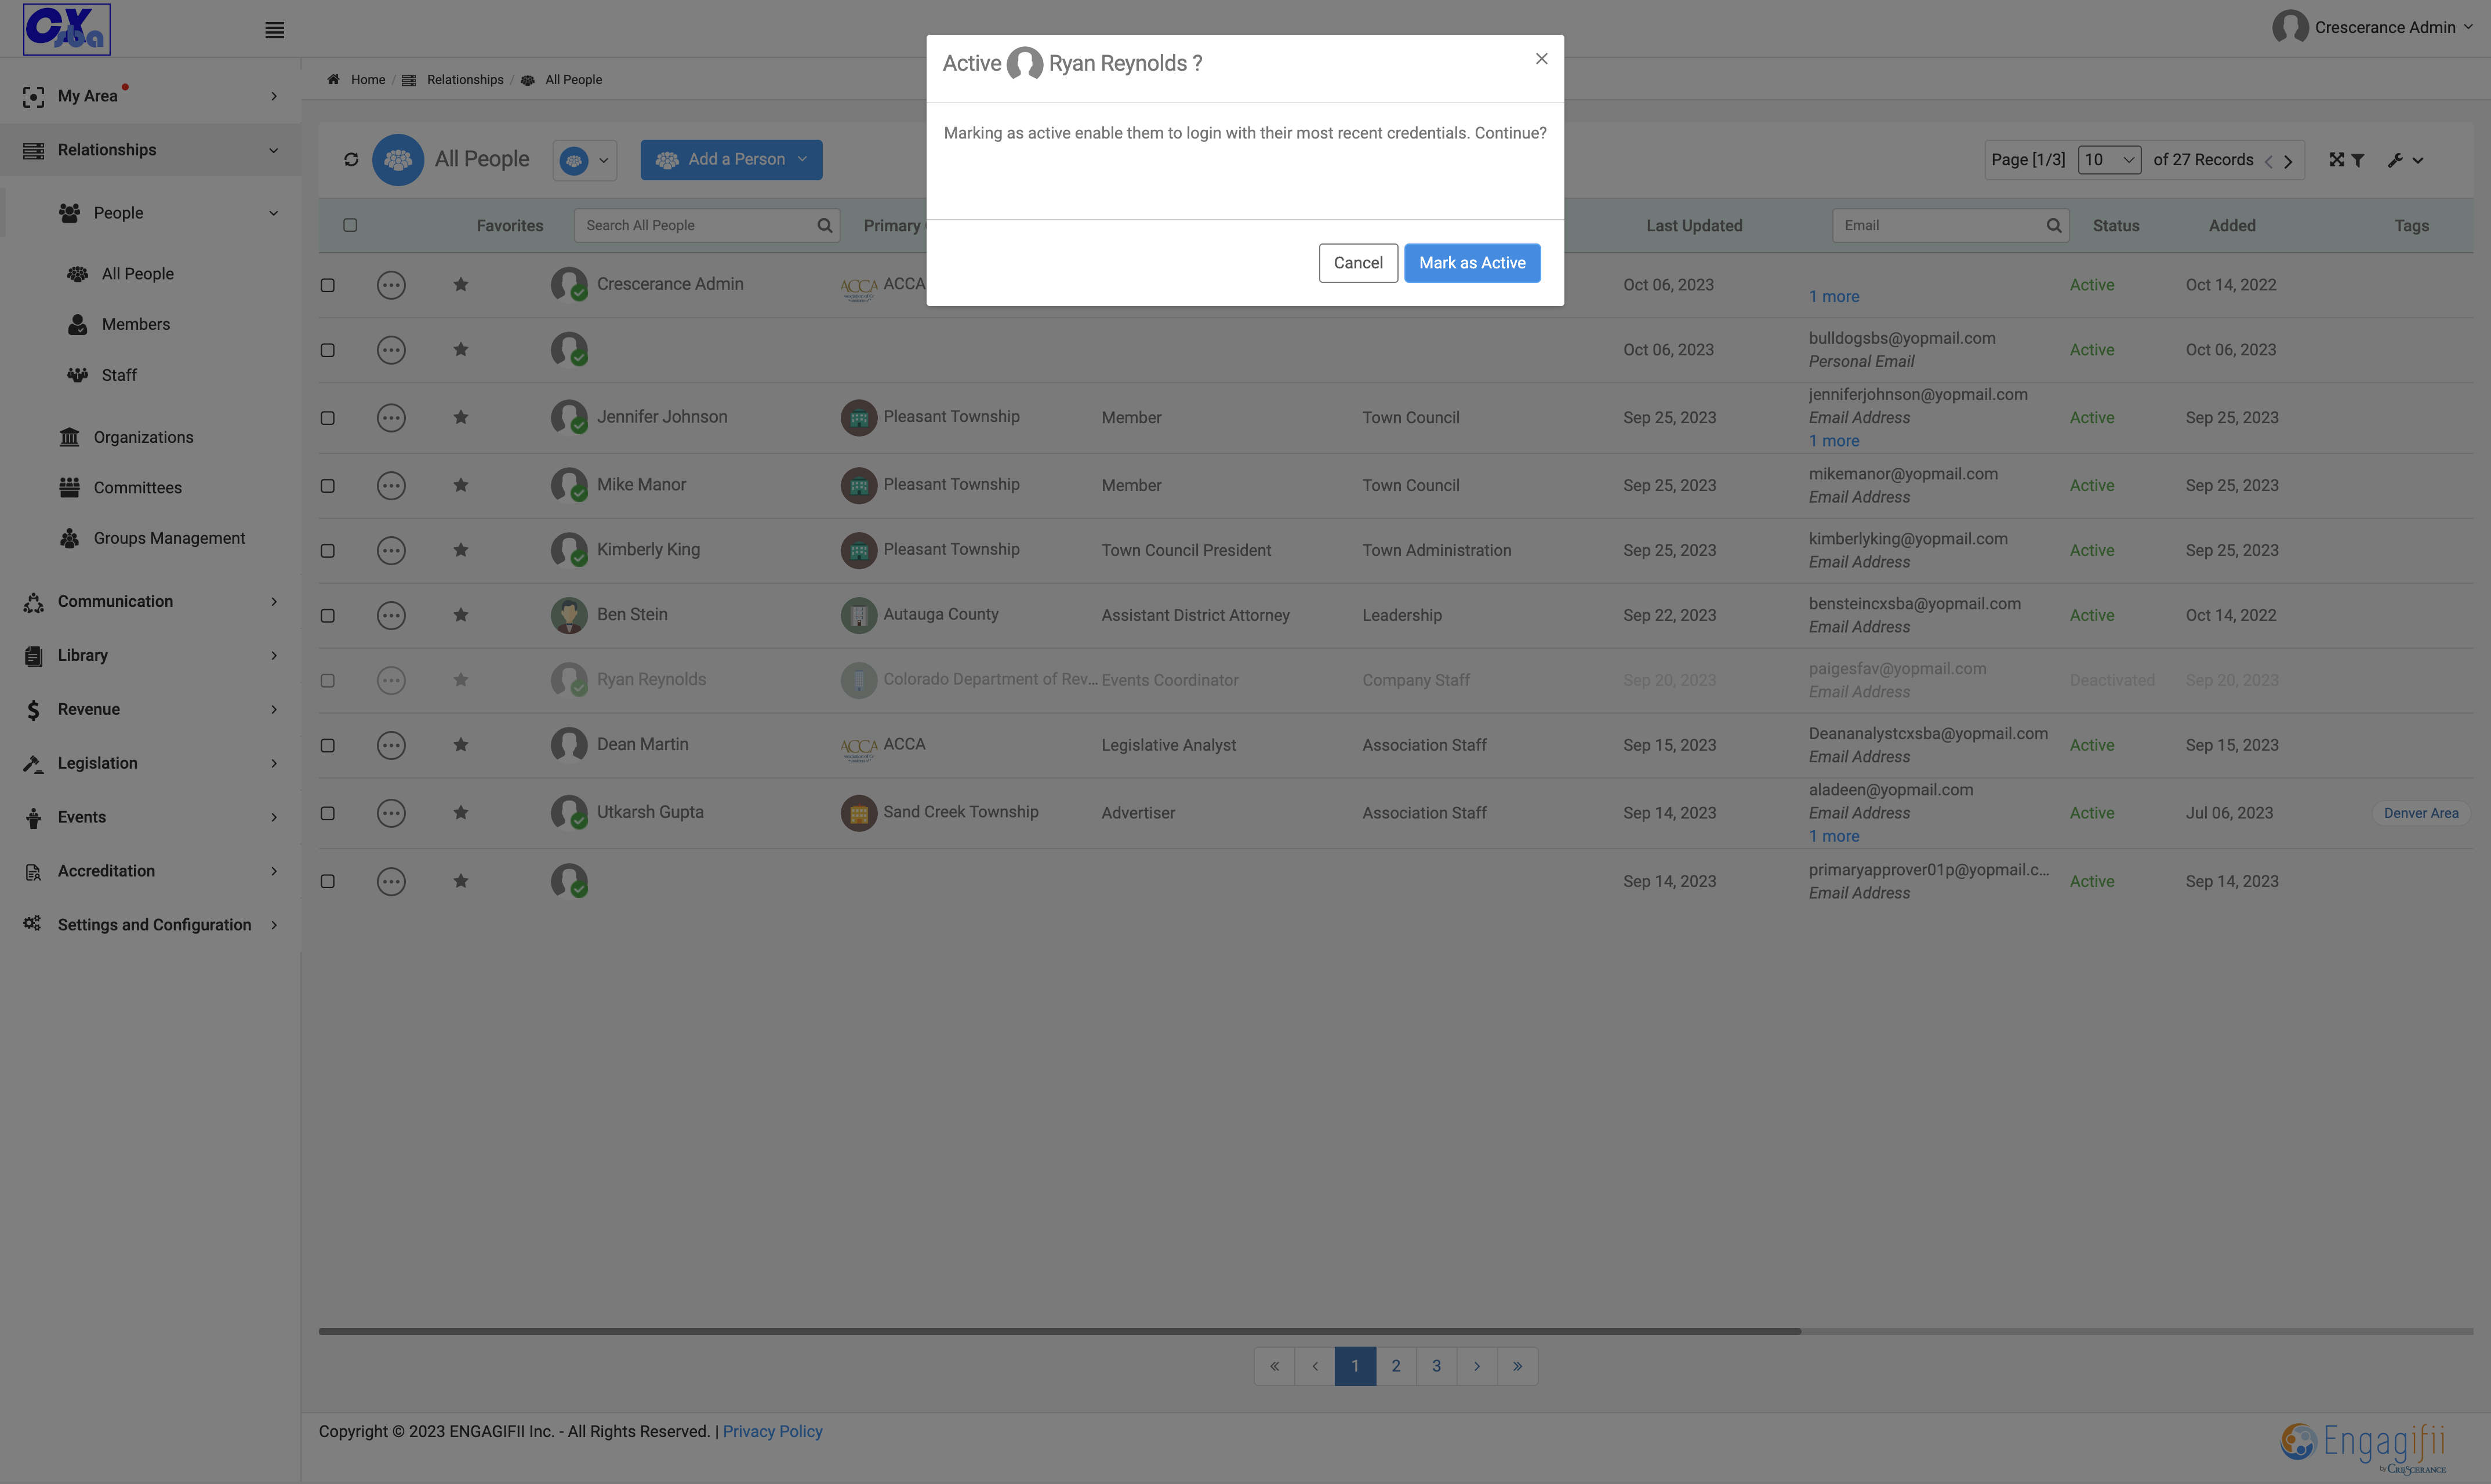This screenshot has height=1484, width=2491.
Task: Click the '1 more' link for Utkarsh Gupta
Action: pos(1834,837)
